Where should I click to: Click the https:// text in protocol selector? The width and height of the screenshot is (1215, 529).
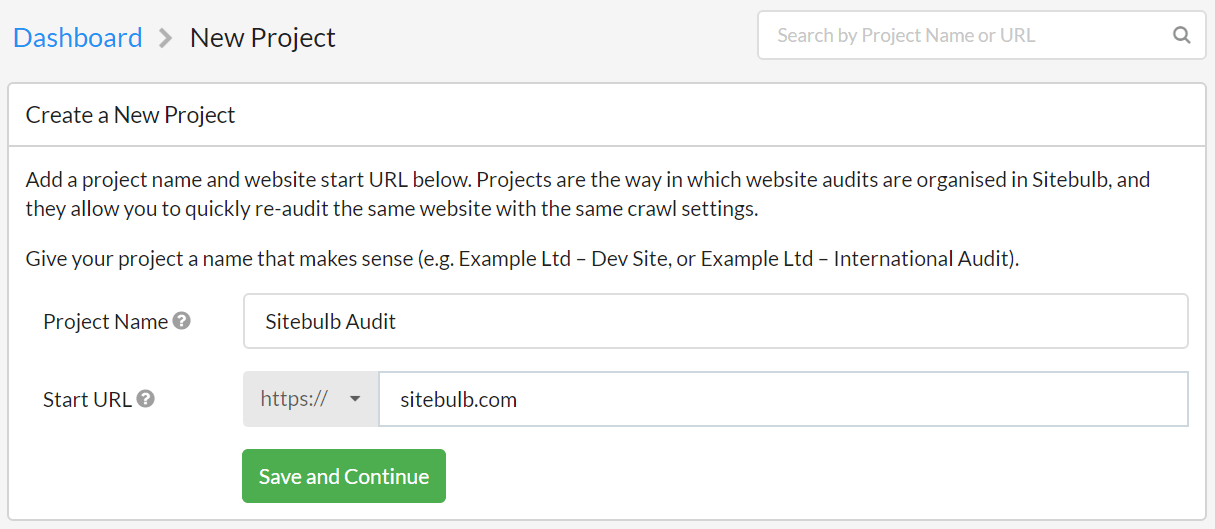tap(294, 399)
